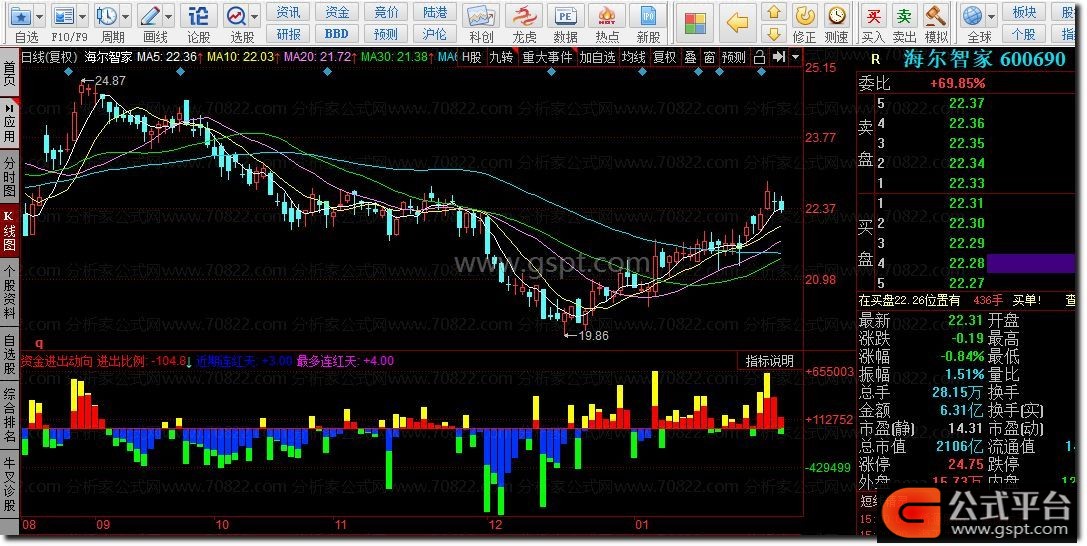1087x546 pixels.
Task: Open 指标说明 indicator description
Action: tap(769, 361)
